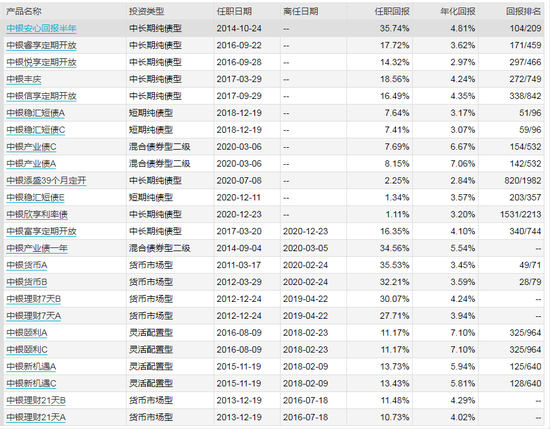This screenshot has width=550, height=429.
Task: Select the 10.73% return value
Action: click(395, 417)
